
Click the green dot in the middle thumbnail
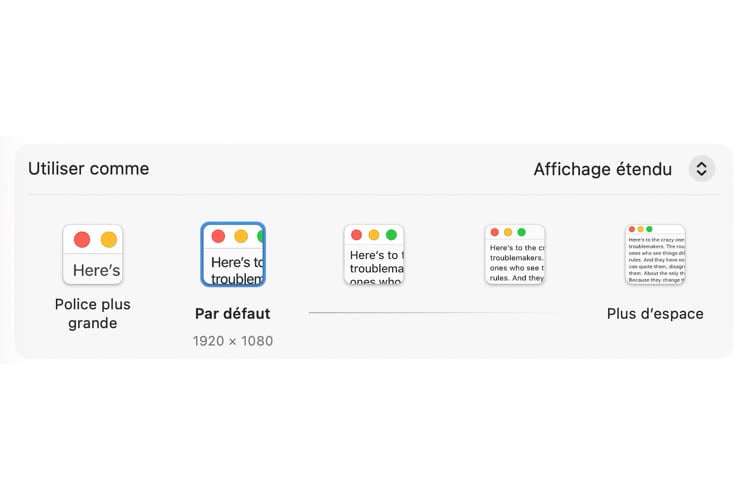(391, 235)
